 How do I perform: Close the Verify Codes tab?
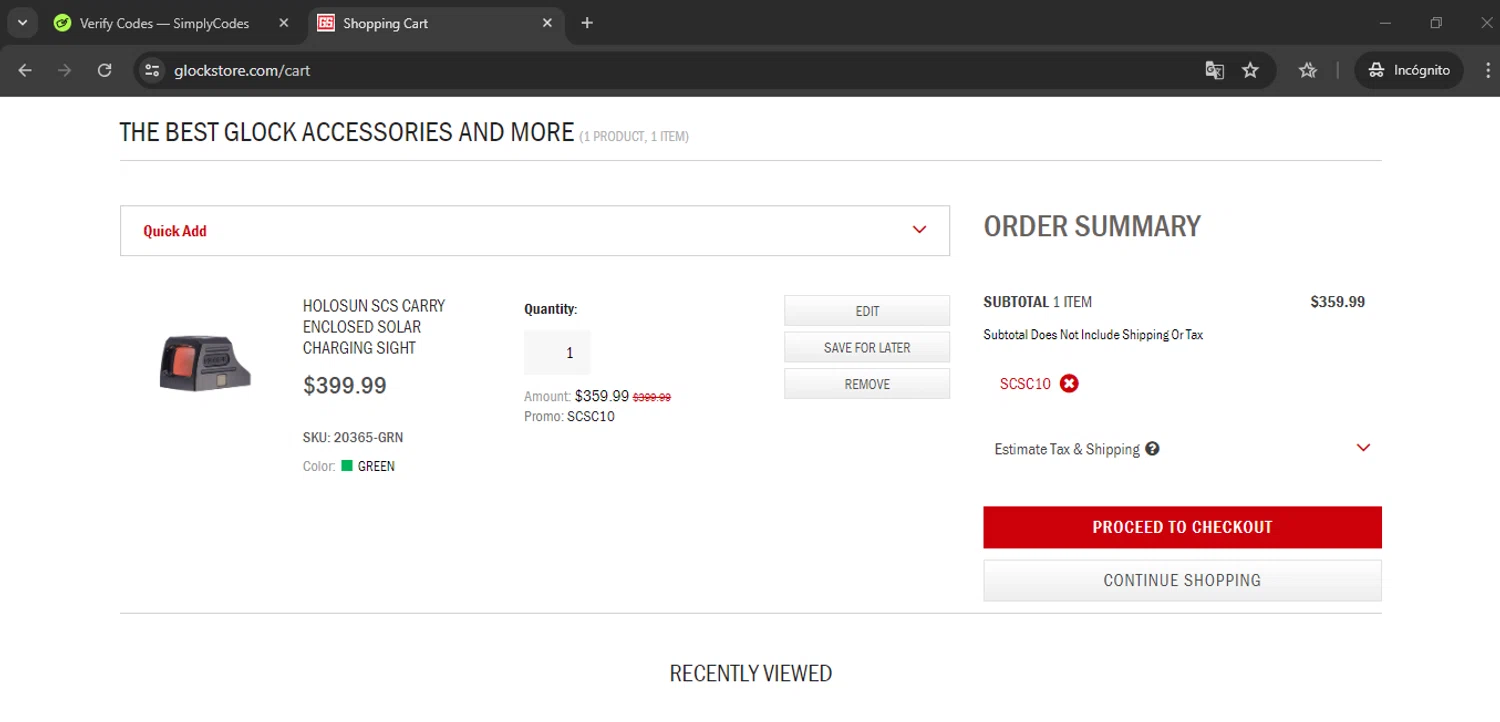[284, 23]
